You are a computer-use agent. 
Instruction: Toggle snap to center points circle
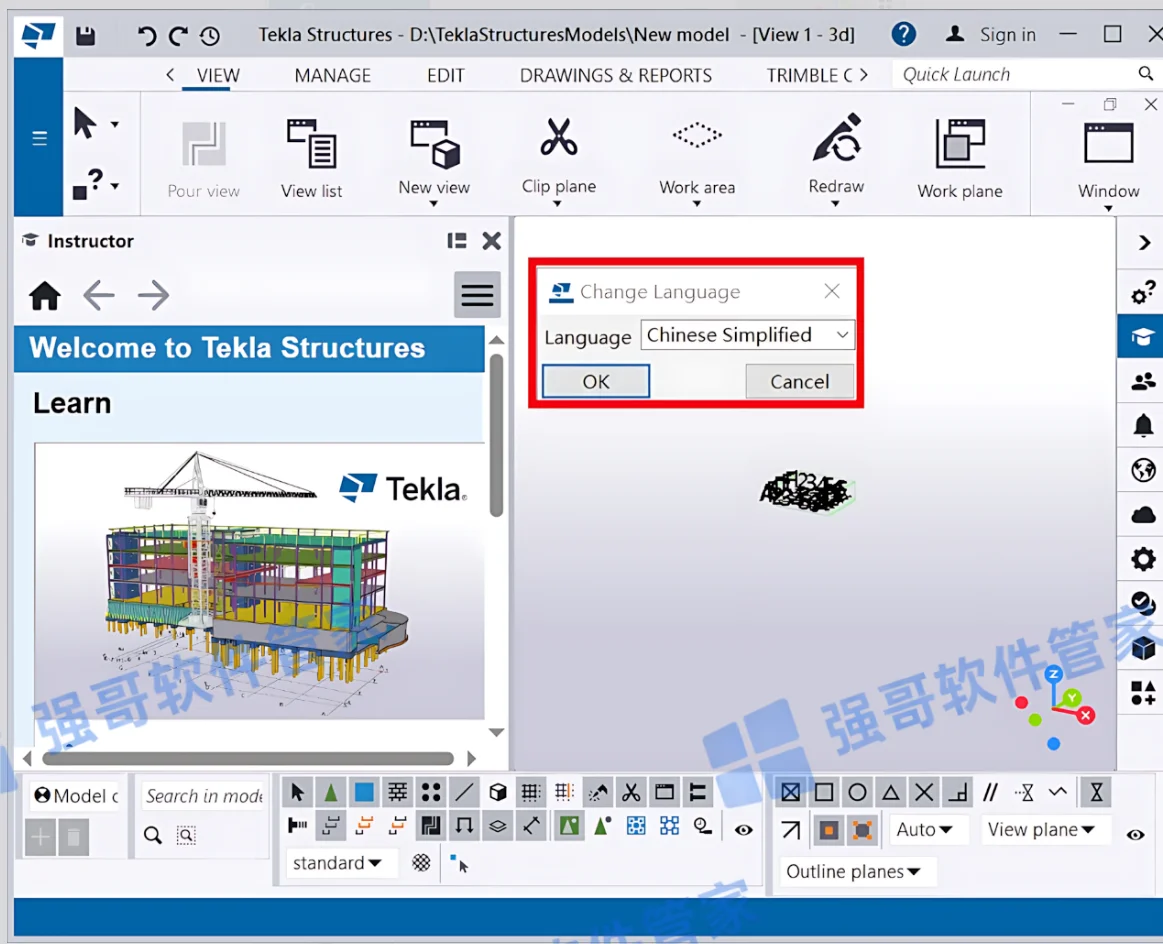[x=857, y=793]
